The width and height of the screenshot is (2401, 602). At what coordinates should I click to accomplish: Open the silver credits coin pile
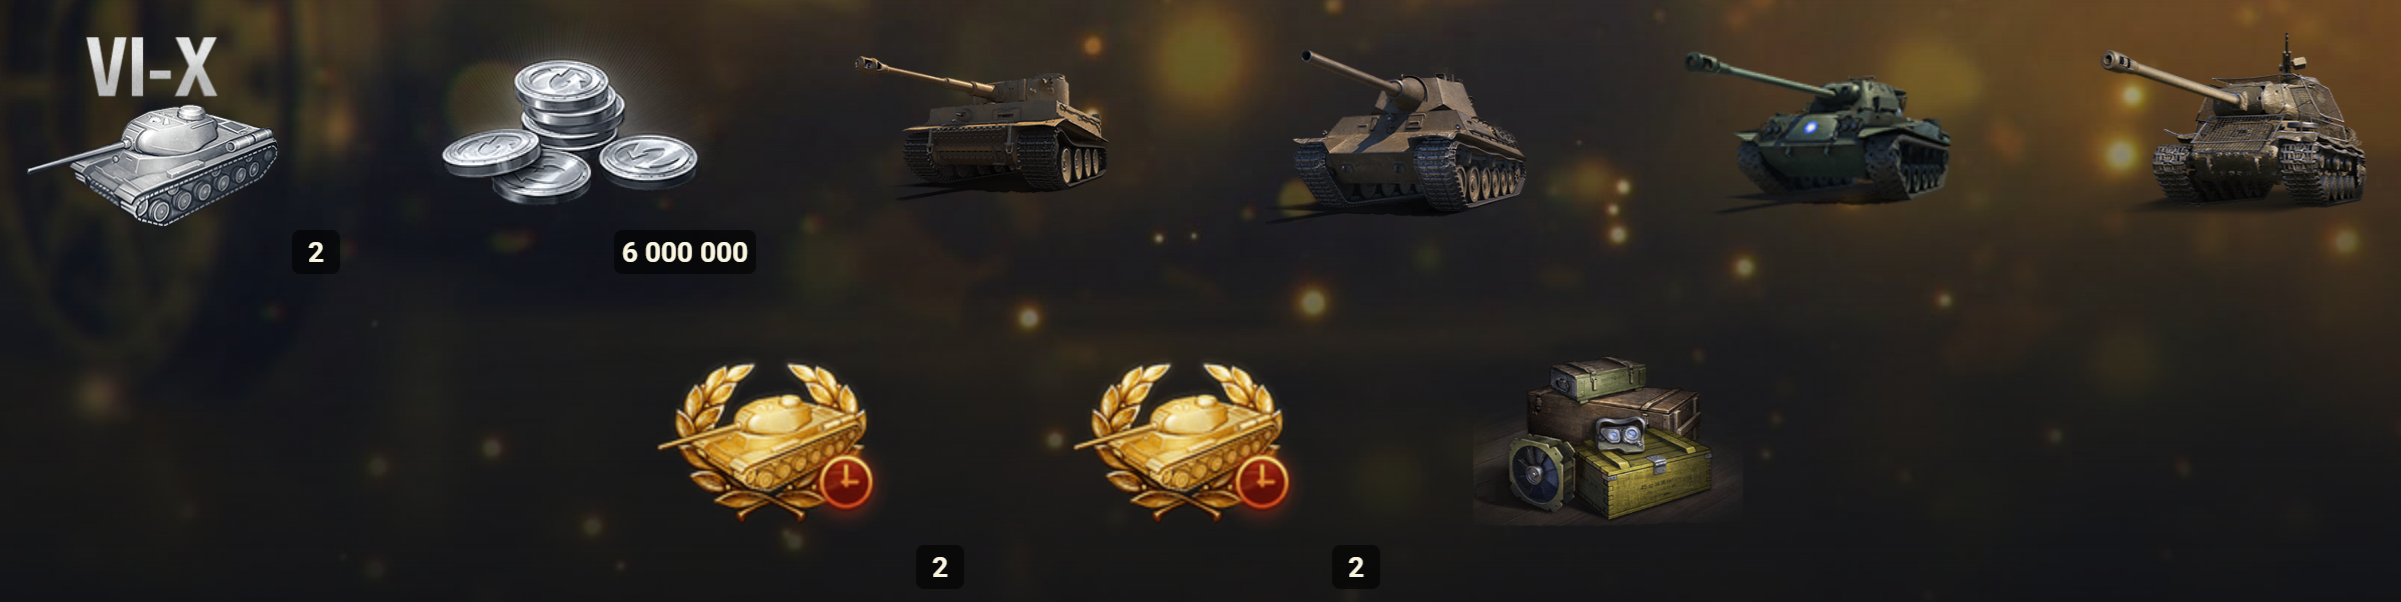570,132
